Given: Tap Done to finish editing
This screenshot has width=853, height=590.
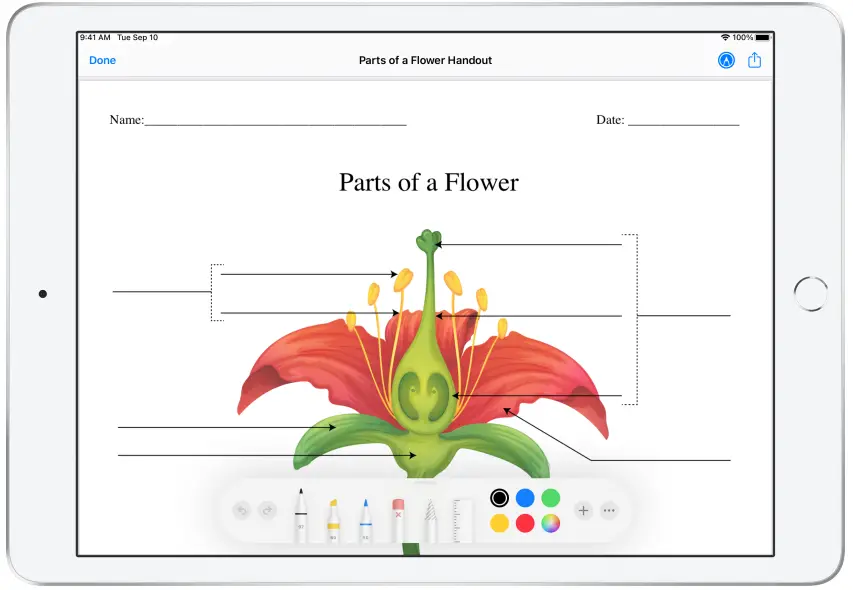Looking at the screenshot, I should point(102,60).
